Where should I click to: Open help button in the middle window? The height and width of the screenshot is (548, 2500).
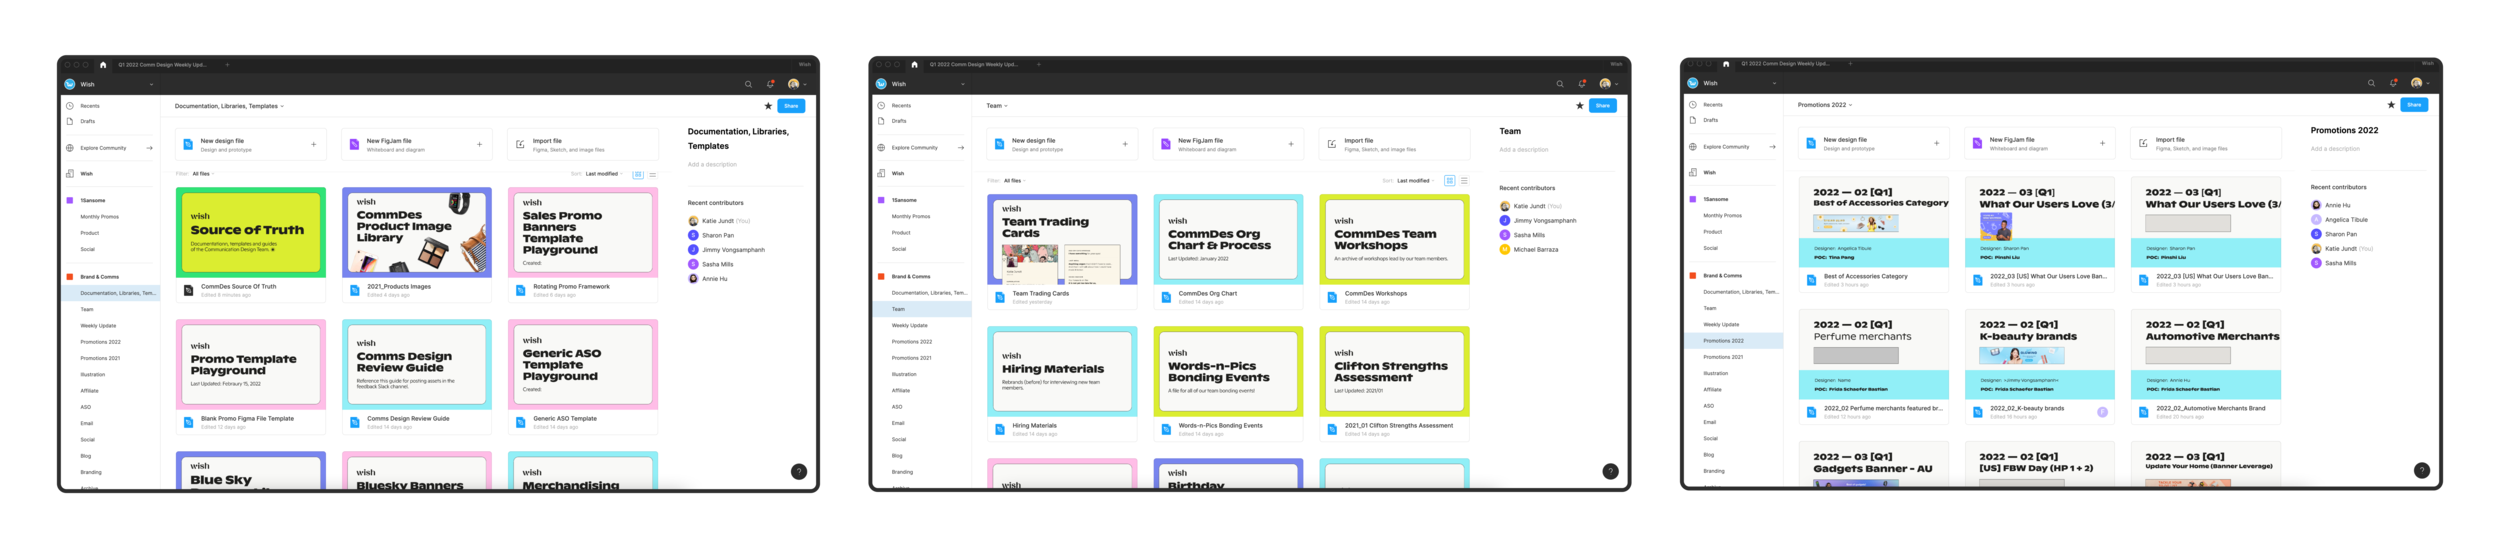(x=1610, y=472)
